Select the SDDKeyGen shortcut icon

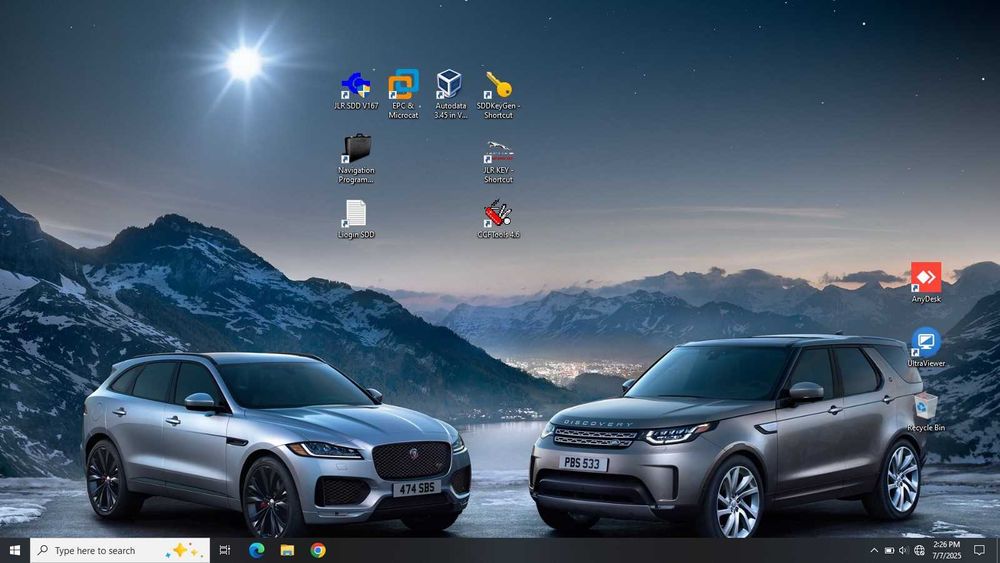[x=498, y=94]
